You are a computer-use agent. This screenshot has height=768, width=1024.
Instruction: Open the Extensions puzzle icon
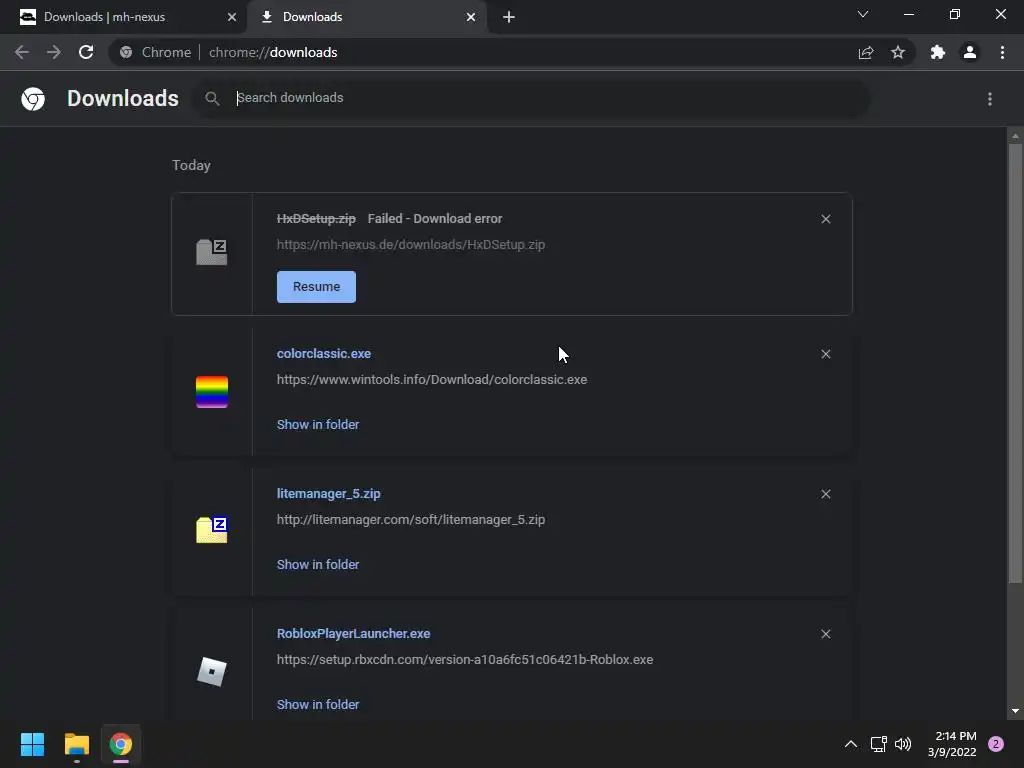pos(938,52)
